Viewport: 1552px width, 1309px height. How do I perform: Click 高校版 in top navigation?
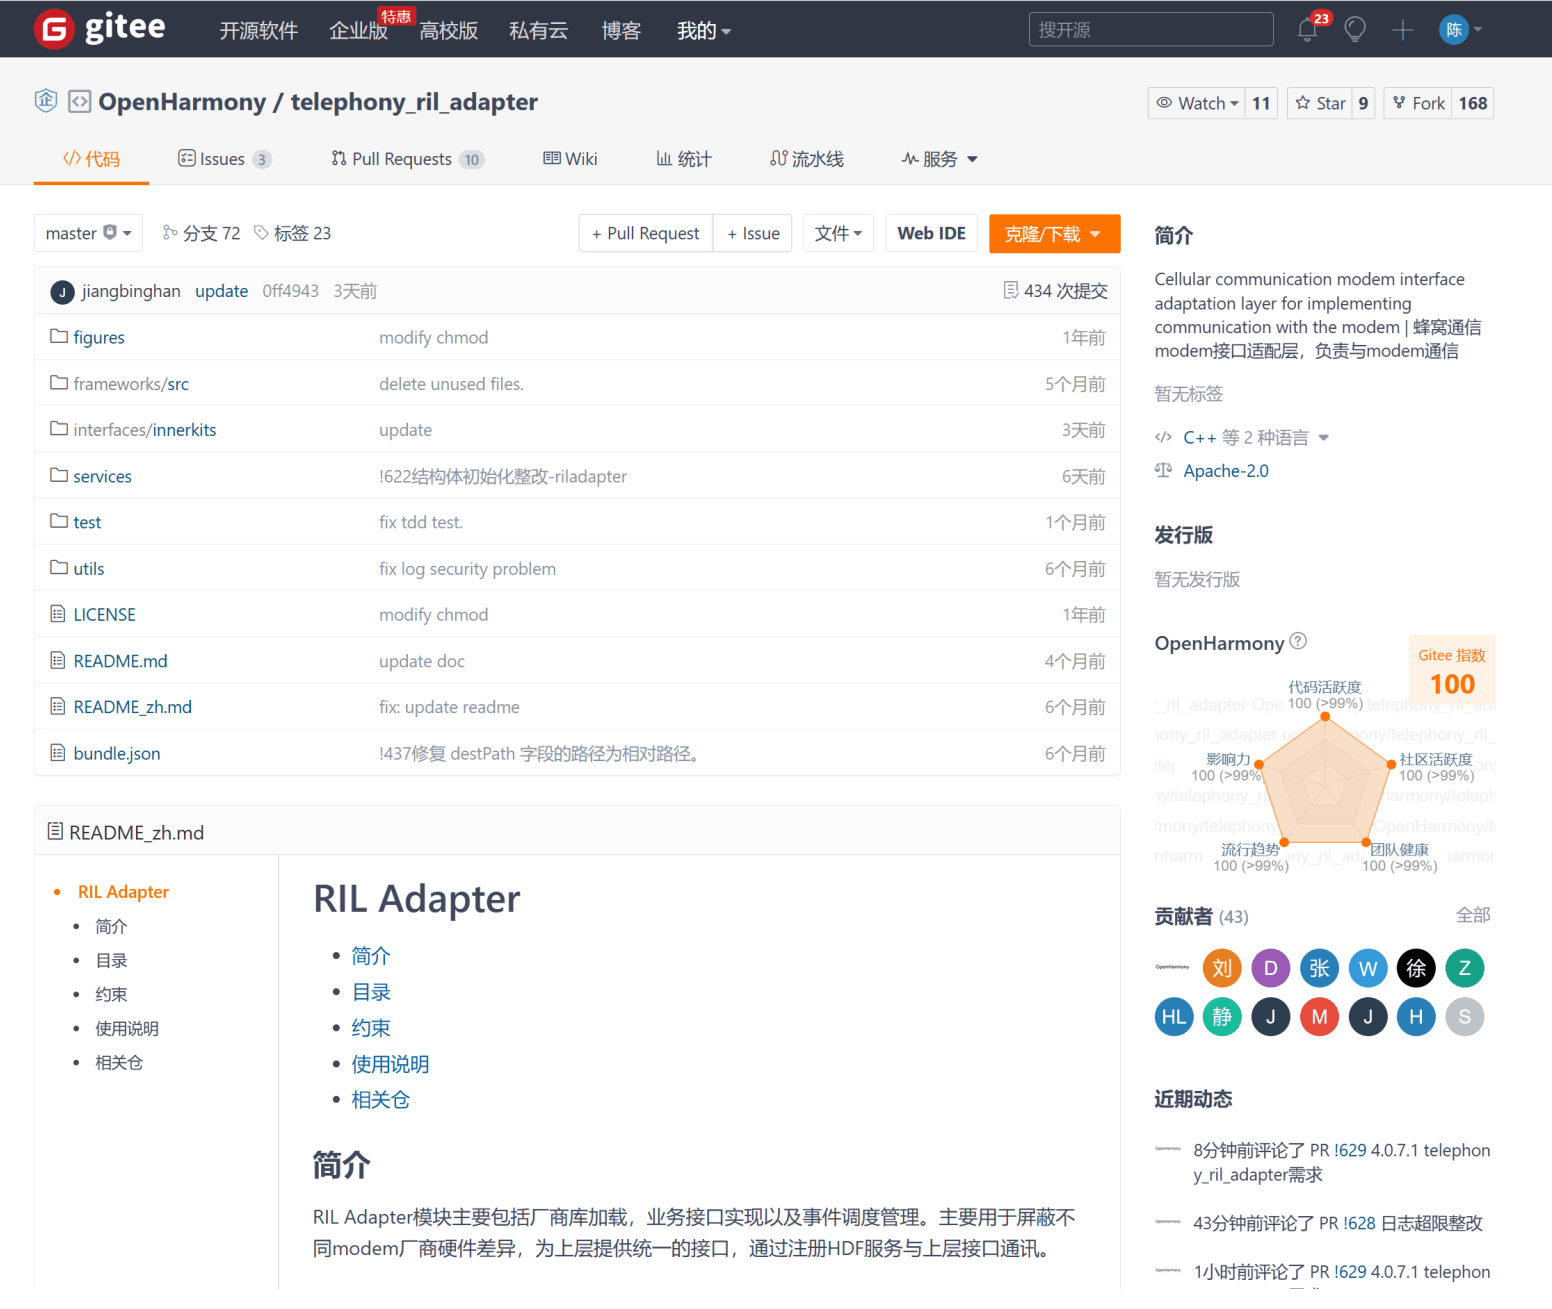point(448,31)
